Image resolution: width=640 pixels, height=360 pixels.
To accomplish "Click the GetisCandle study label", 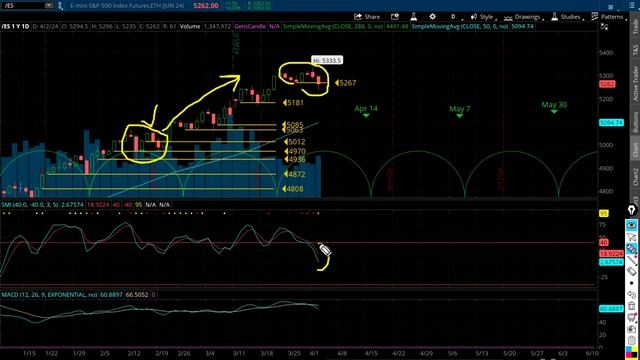I will tap(250, 26).
